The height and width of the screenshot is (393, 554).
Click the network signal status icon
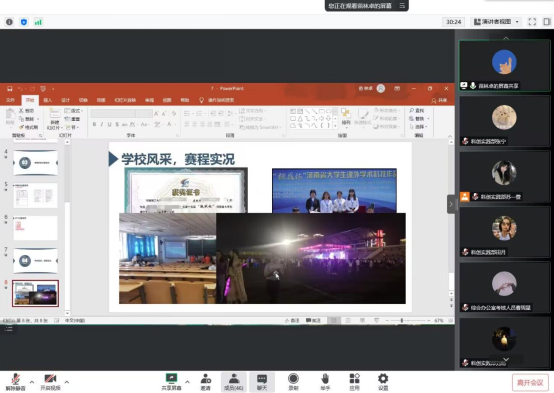(x=38, y=22)
